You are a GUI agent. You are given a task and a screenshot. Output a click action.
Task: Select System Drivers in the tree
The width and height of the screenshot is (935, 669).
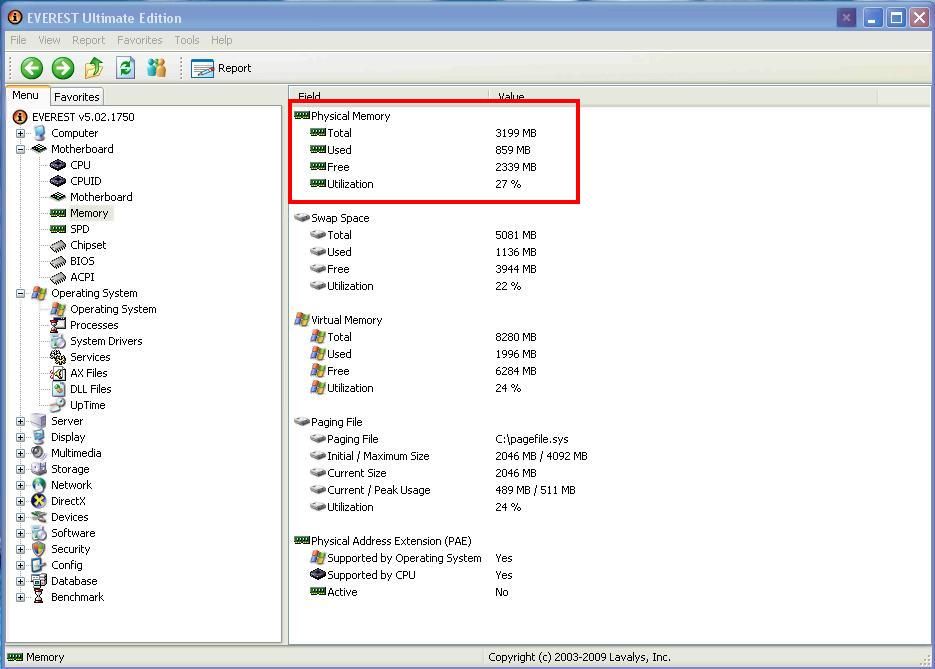[106, 341]
